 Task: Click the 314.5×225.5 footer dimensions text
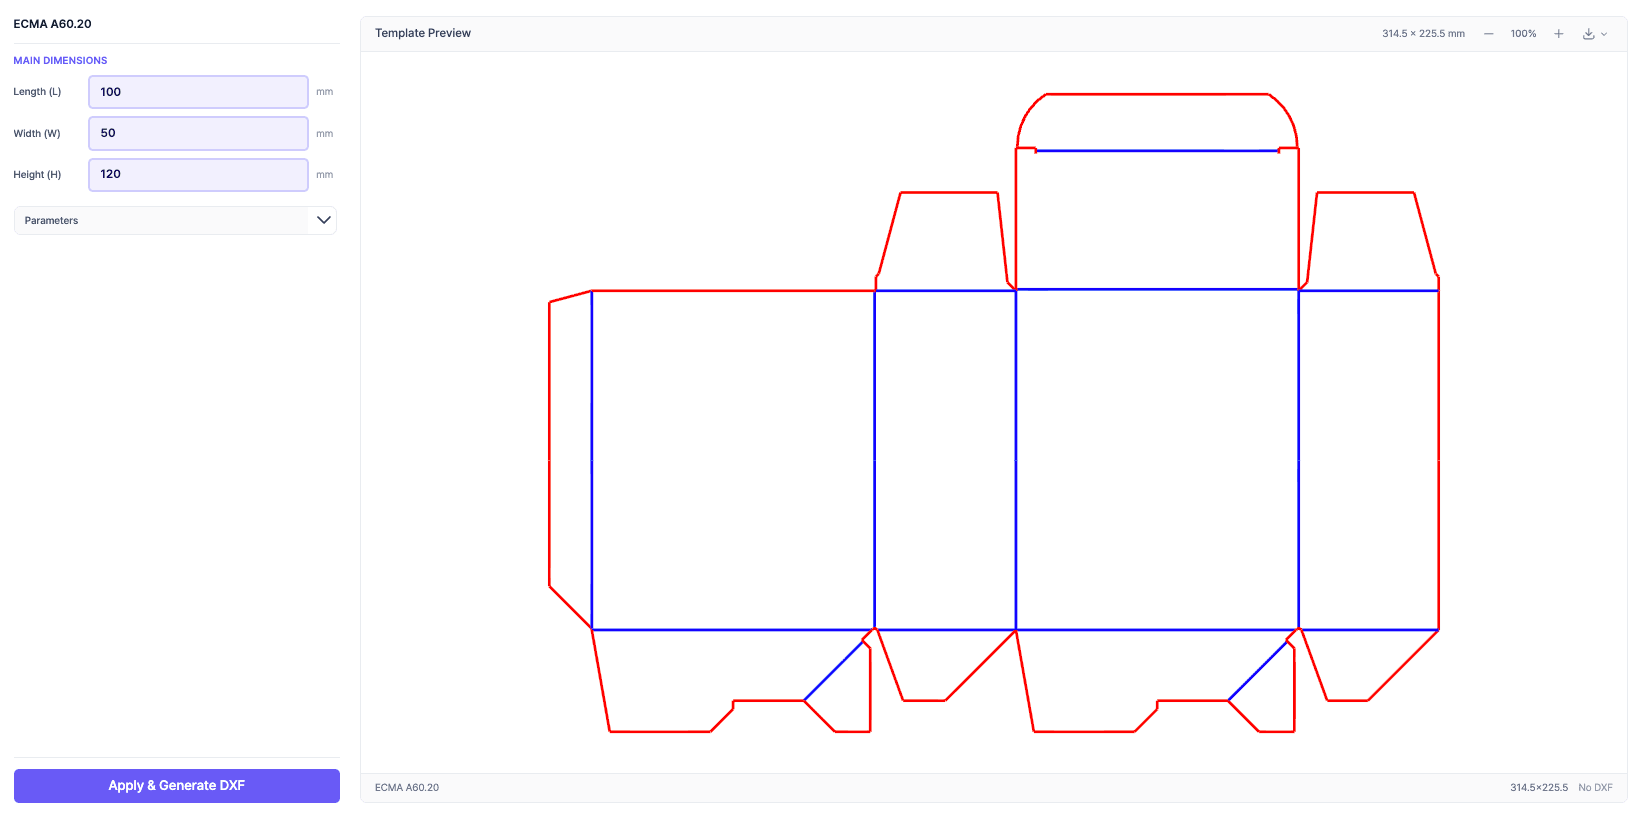tap(1539, 788)
